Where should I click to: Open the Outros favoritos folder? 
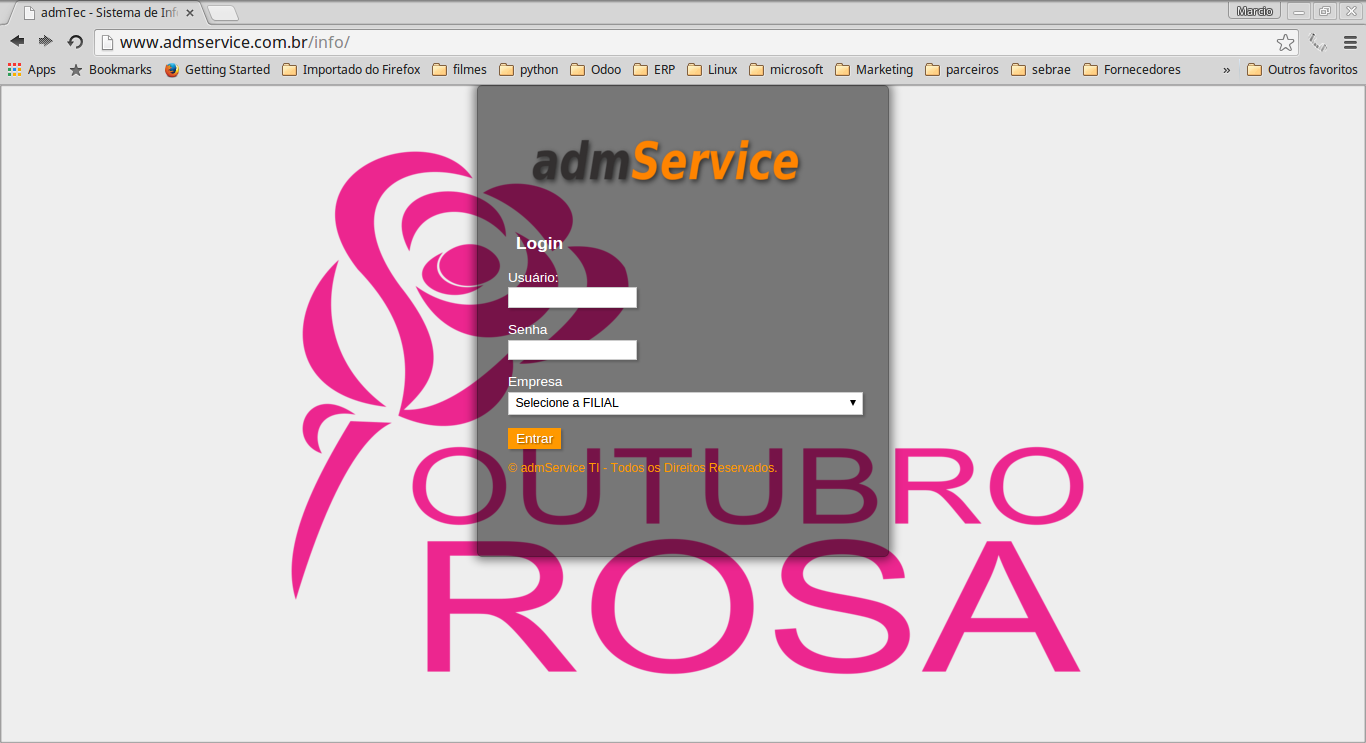1302,70
